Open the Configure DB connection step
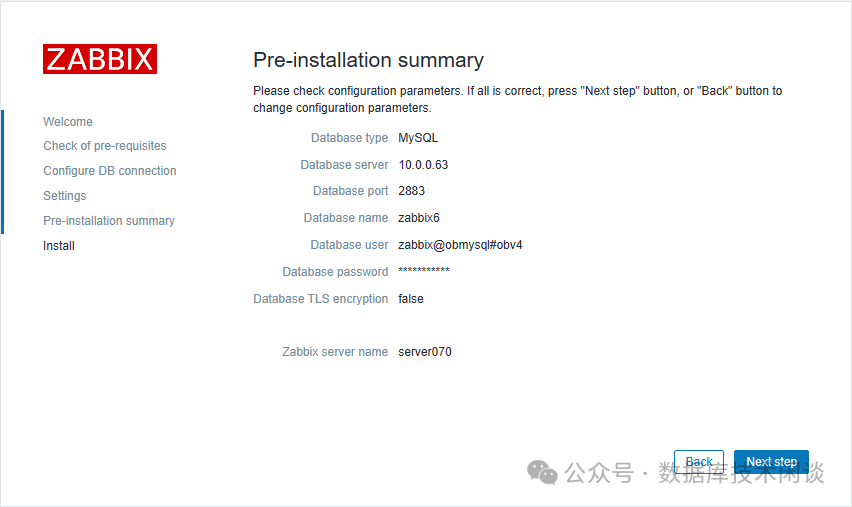 pos(110,171)
